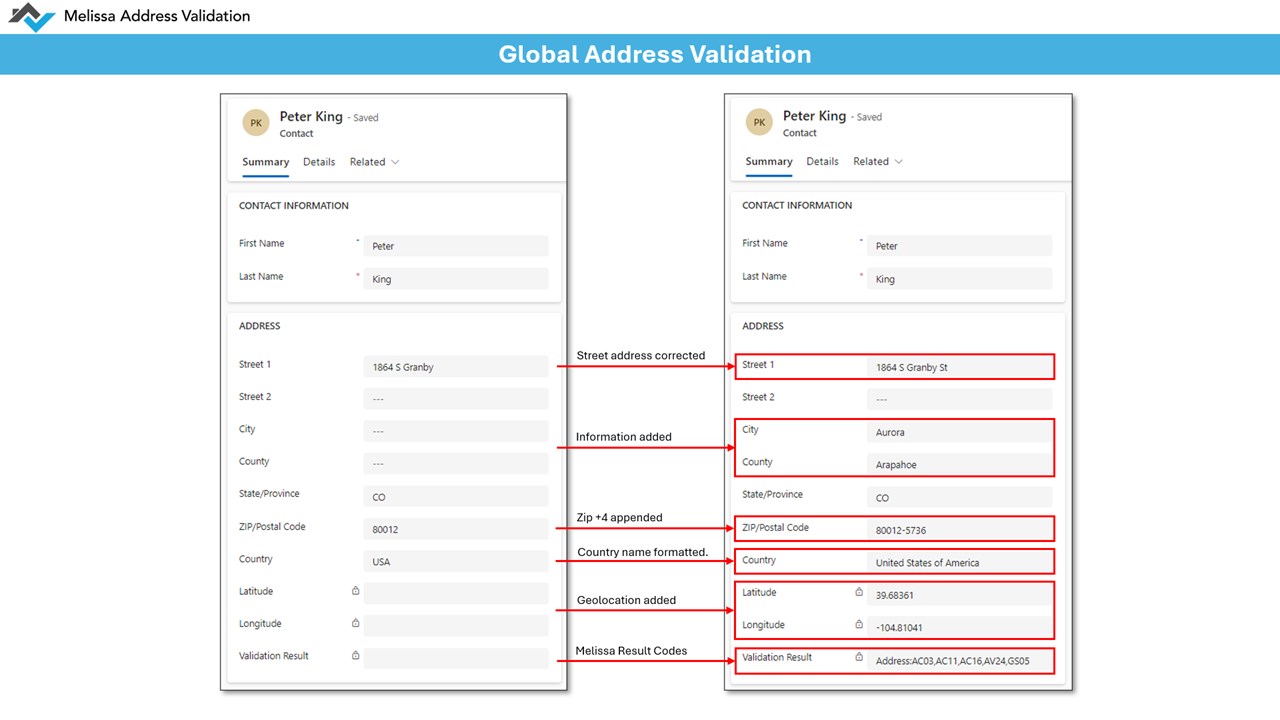Click Peter King name in right panel header

(x=814, y=116)
